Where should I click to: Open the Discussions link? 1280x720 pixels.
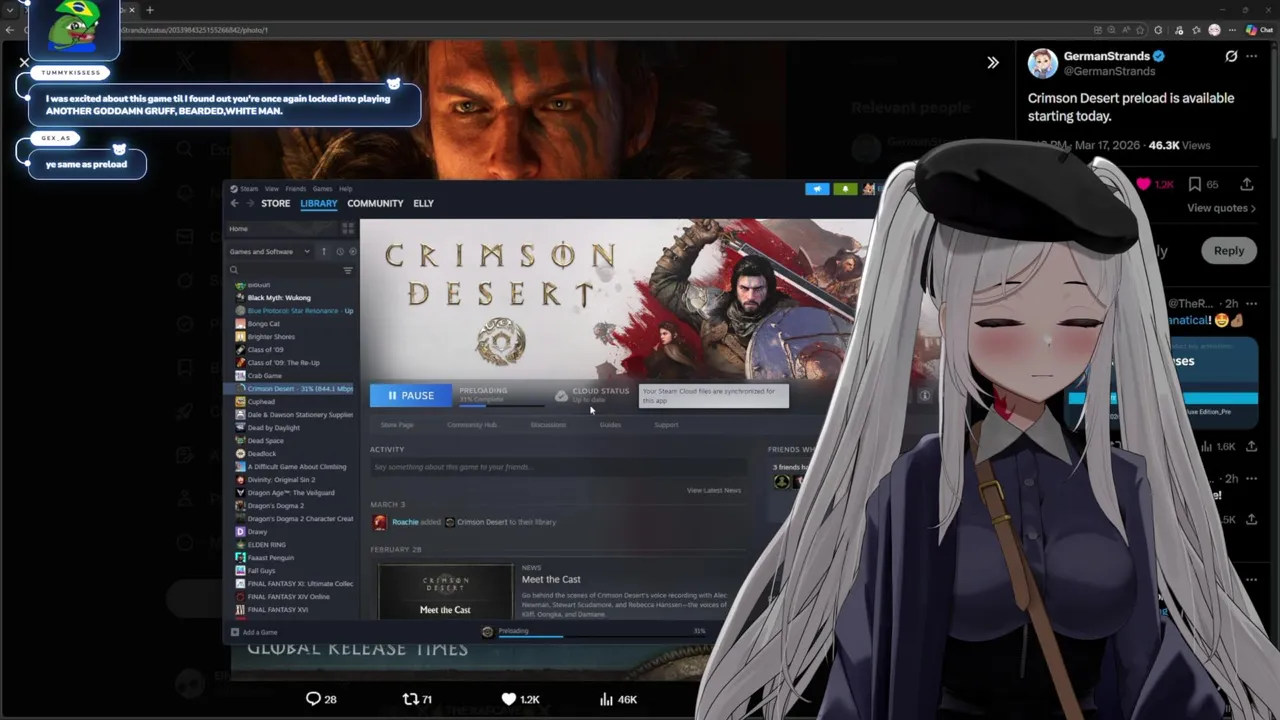pos(548,425)
